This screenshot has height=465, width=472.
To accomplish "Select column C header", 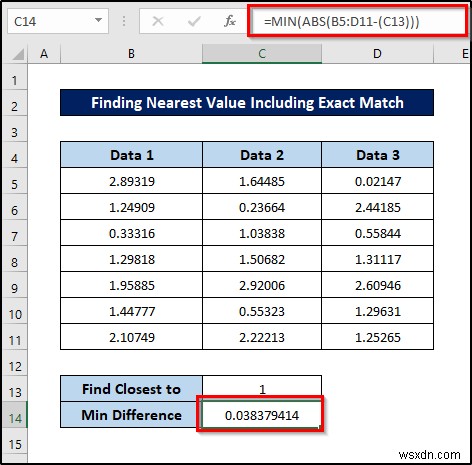I will pyautogui.click(x=262, y=54).
